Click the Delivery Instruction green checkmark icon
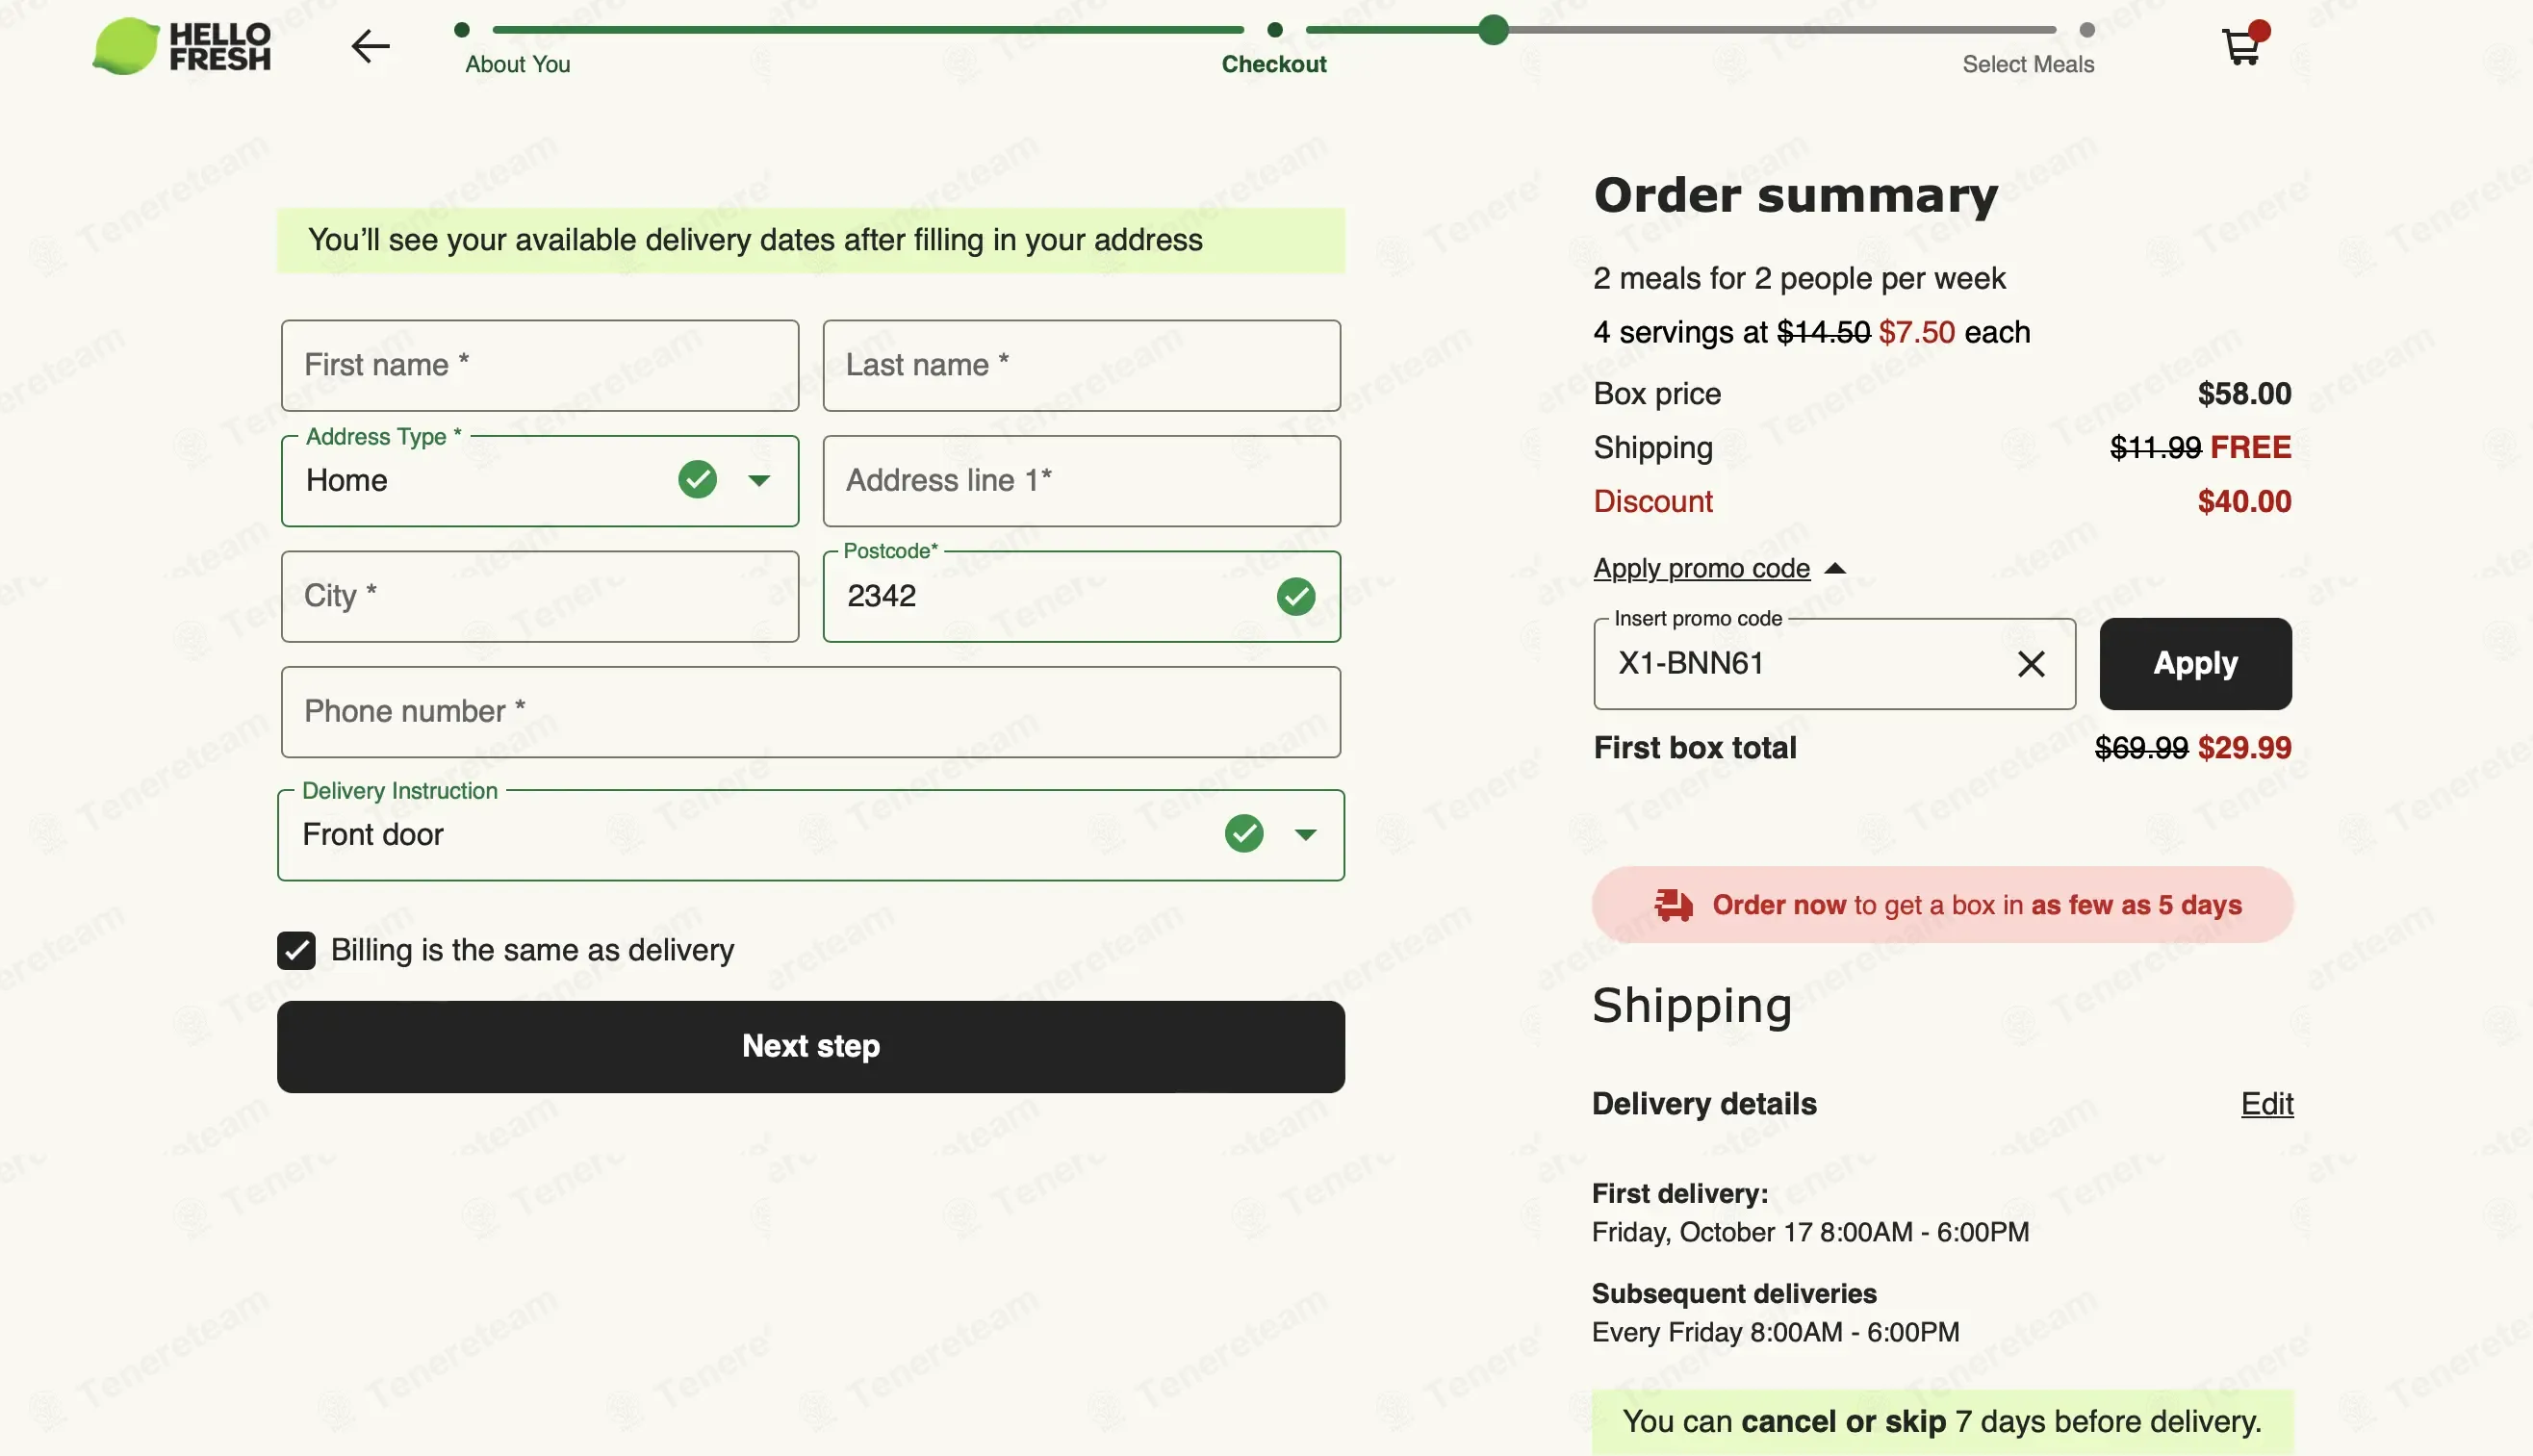Screen dimensions: 2533x1456 pyautogui.click(x=1244, y=834)
